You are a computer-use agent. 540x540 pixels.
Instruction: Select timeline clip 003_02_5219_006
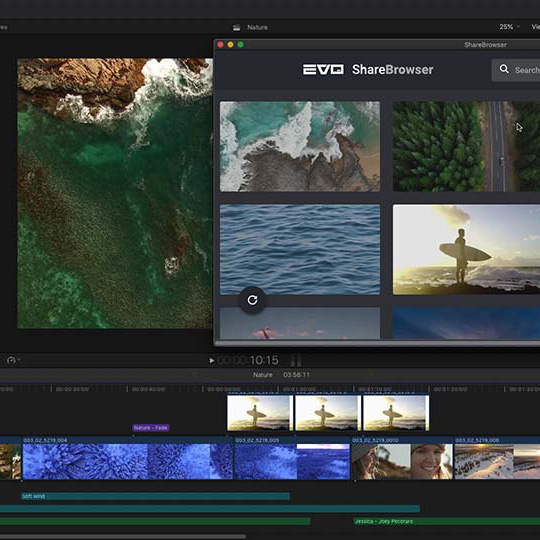[497, 458]
